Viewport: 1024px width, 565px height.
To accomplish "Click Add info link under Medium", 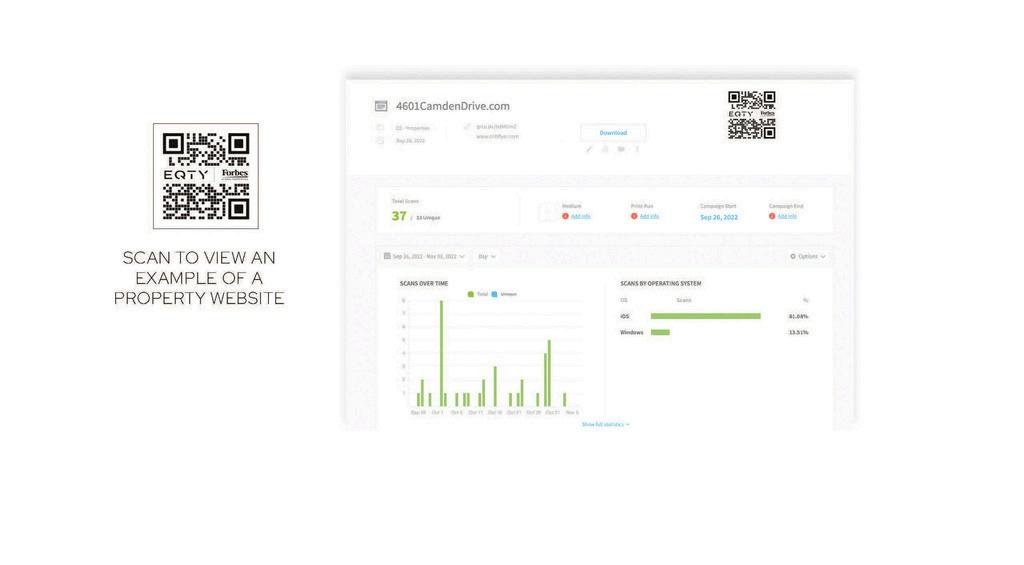I will tap(581, 216).
